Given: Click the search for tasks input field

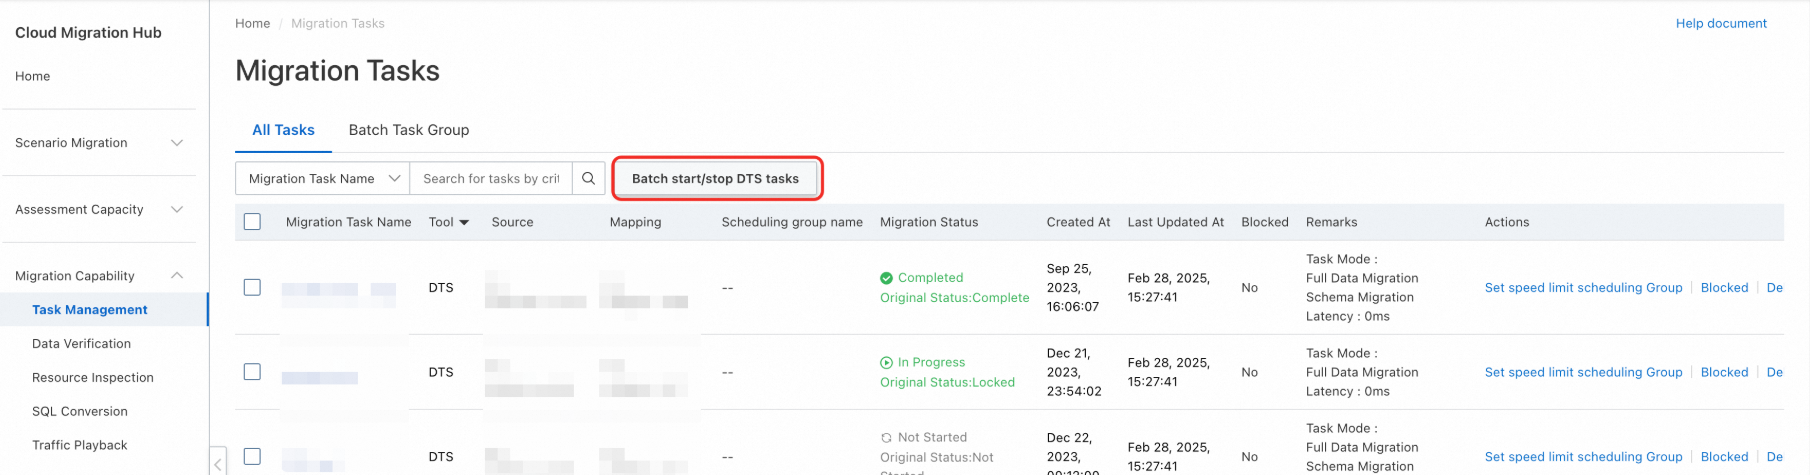Looking at the screenshot, I should pyautogui.click(x=491, y=178).
